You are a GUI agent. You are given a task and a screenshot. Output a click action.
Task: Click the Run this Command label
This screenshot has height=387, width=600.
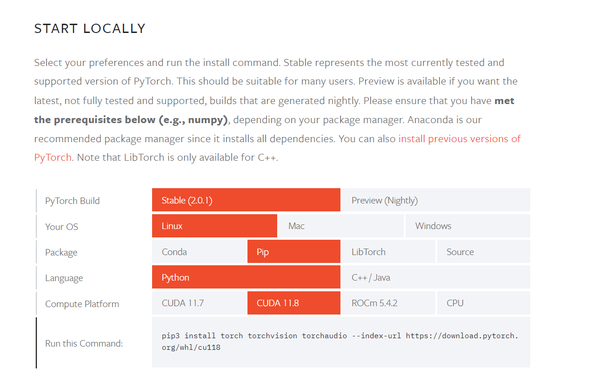pyautogui.click(x=84, y=343)
